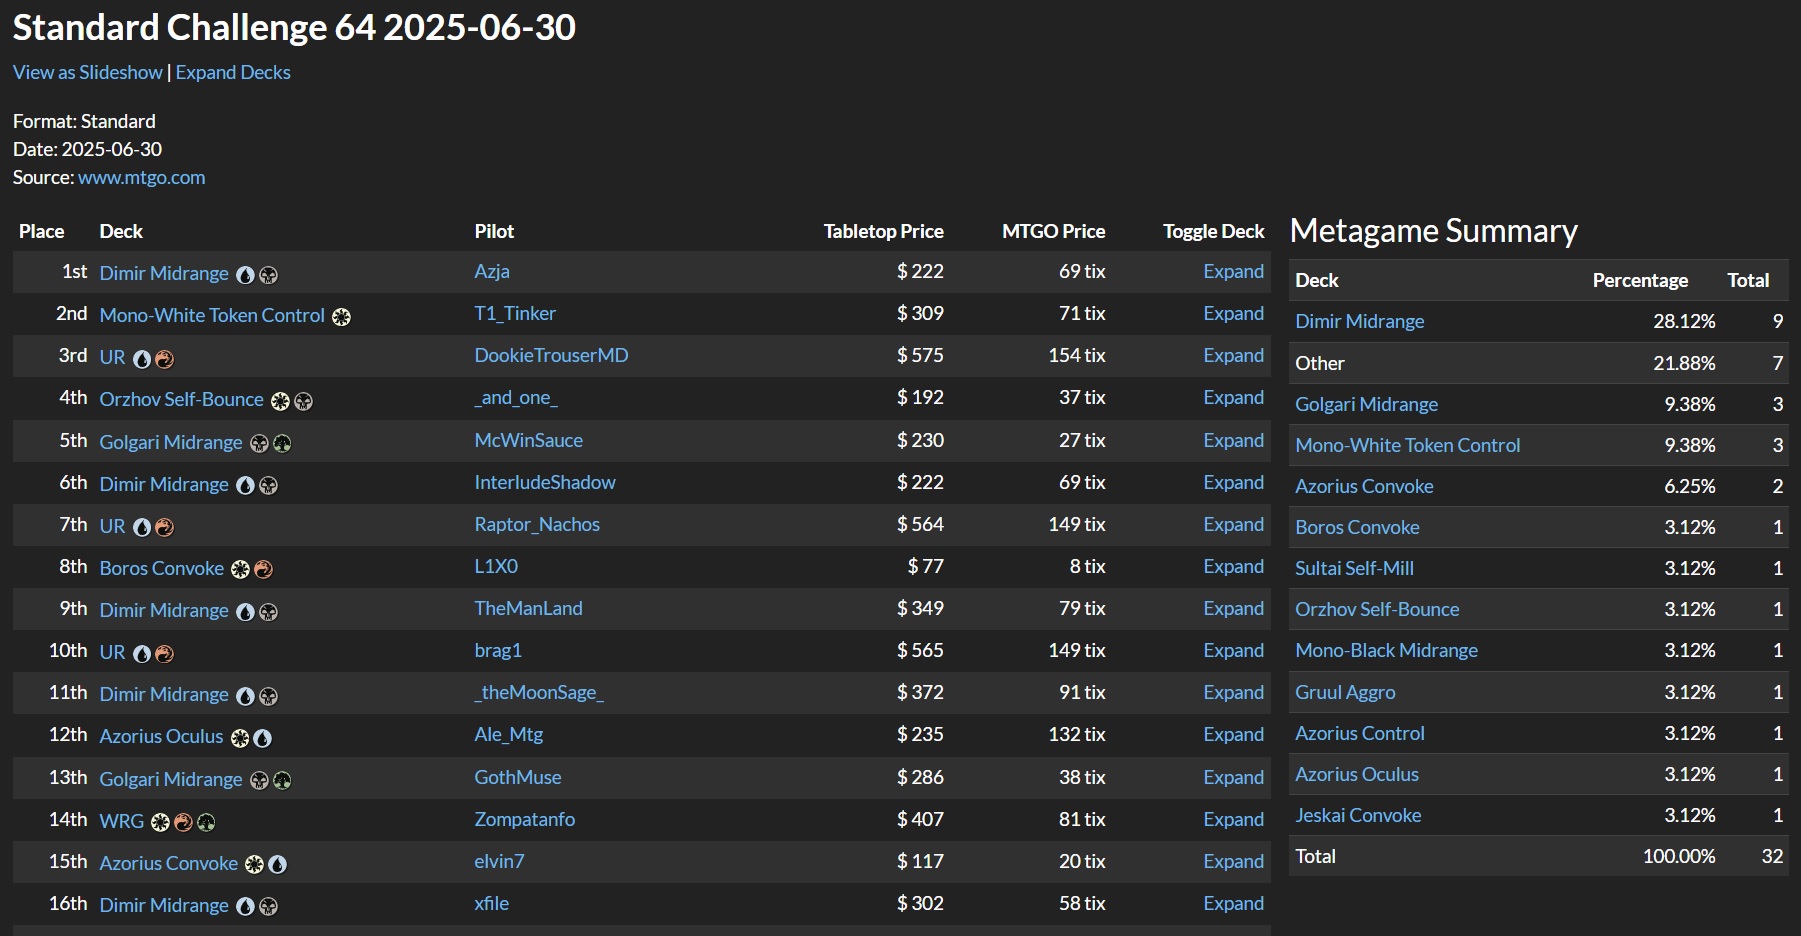Viewport: 1801px width, 936px height.
Task: Click the 100.00% total percentage cell
Action: 1679,857
